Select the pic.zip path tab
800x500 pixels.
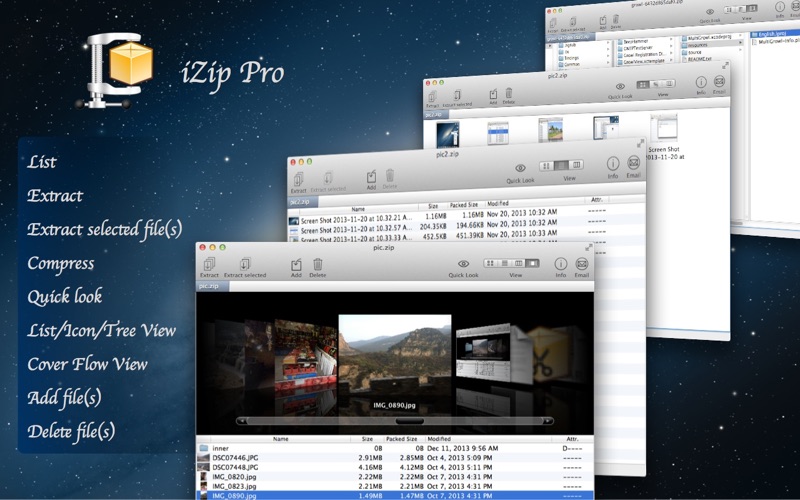pos(212,286)
